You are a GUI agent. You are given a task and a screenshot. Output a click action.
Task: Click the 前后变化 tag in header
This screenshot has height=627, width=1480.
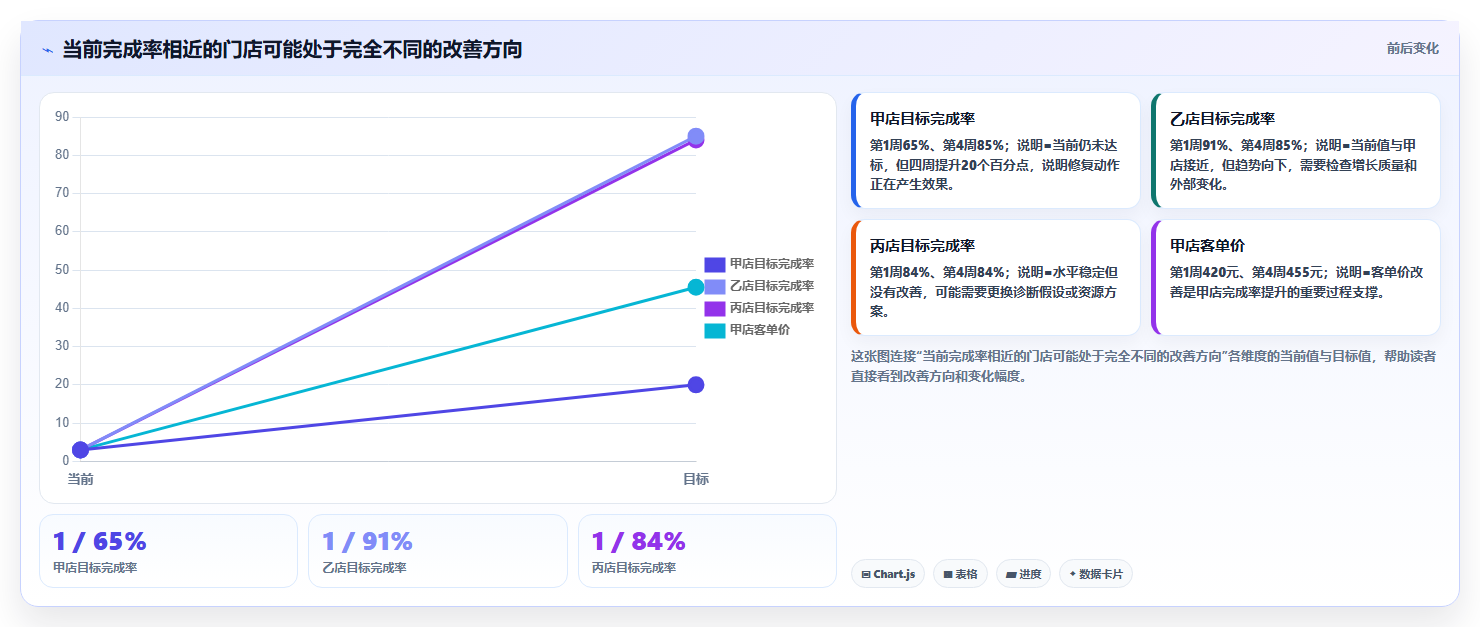click(x=1412, y=48)
